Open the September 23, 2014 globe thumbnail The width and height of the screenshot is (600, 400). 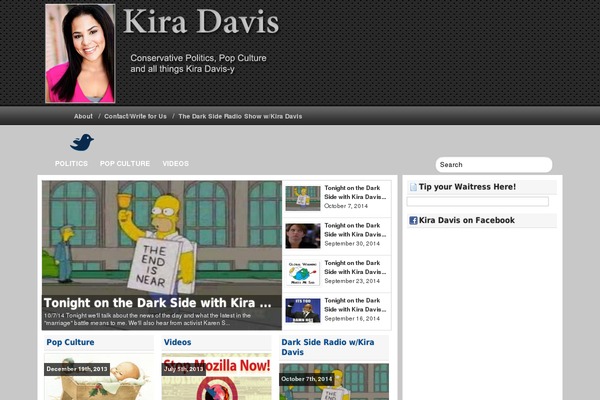coord(303,273)
